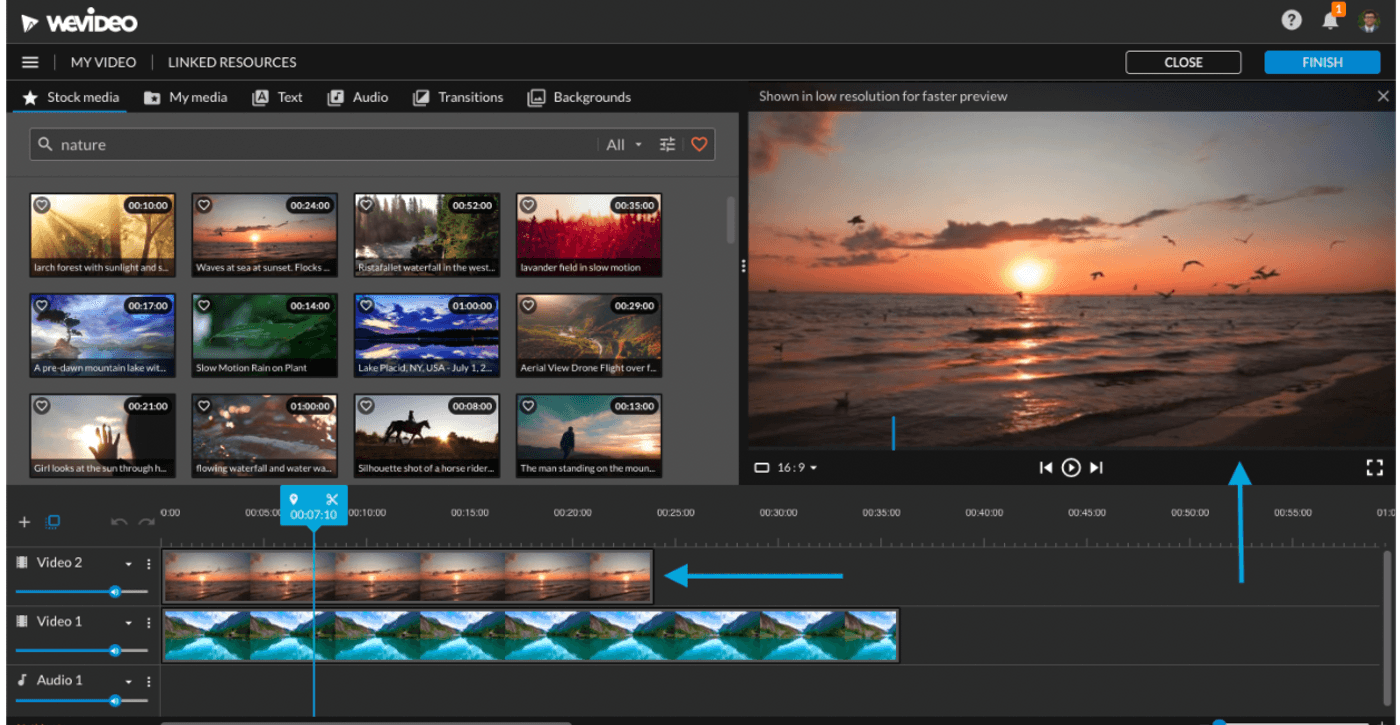Click the blue timeline mode icon
The height and width of the screenshot is (725, 1400).
coord(54,521)
